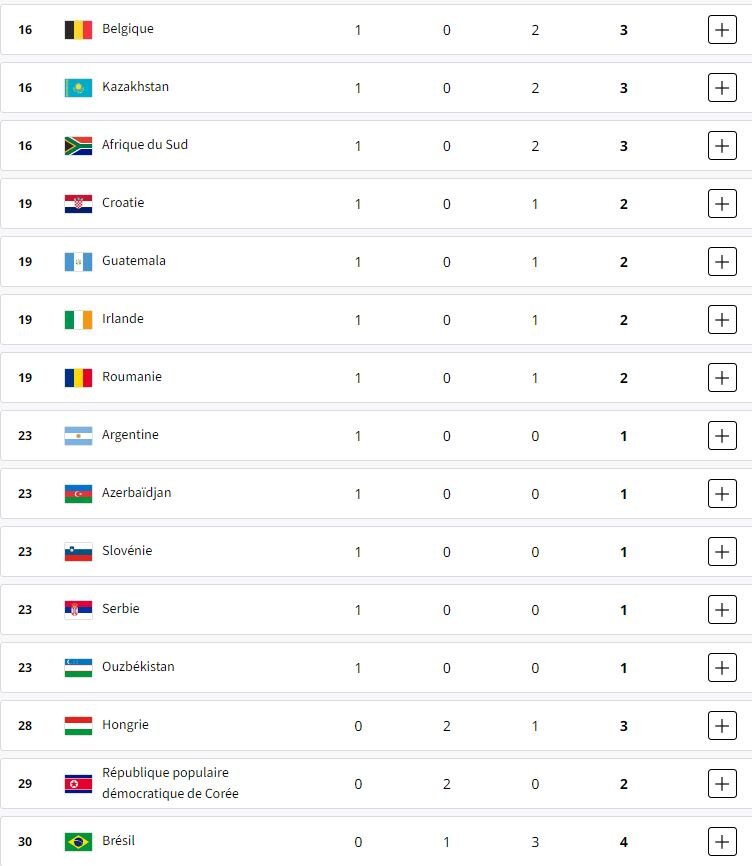Expand République populaire démocratique de Corée
This screenshot has width=752, height=866.
point(721,784)
